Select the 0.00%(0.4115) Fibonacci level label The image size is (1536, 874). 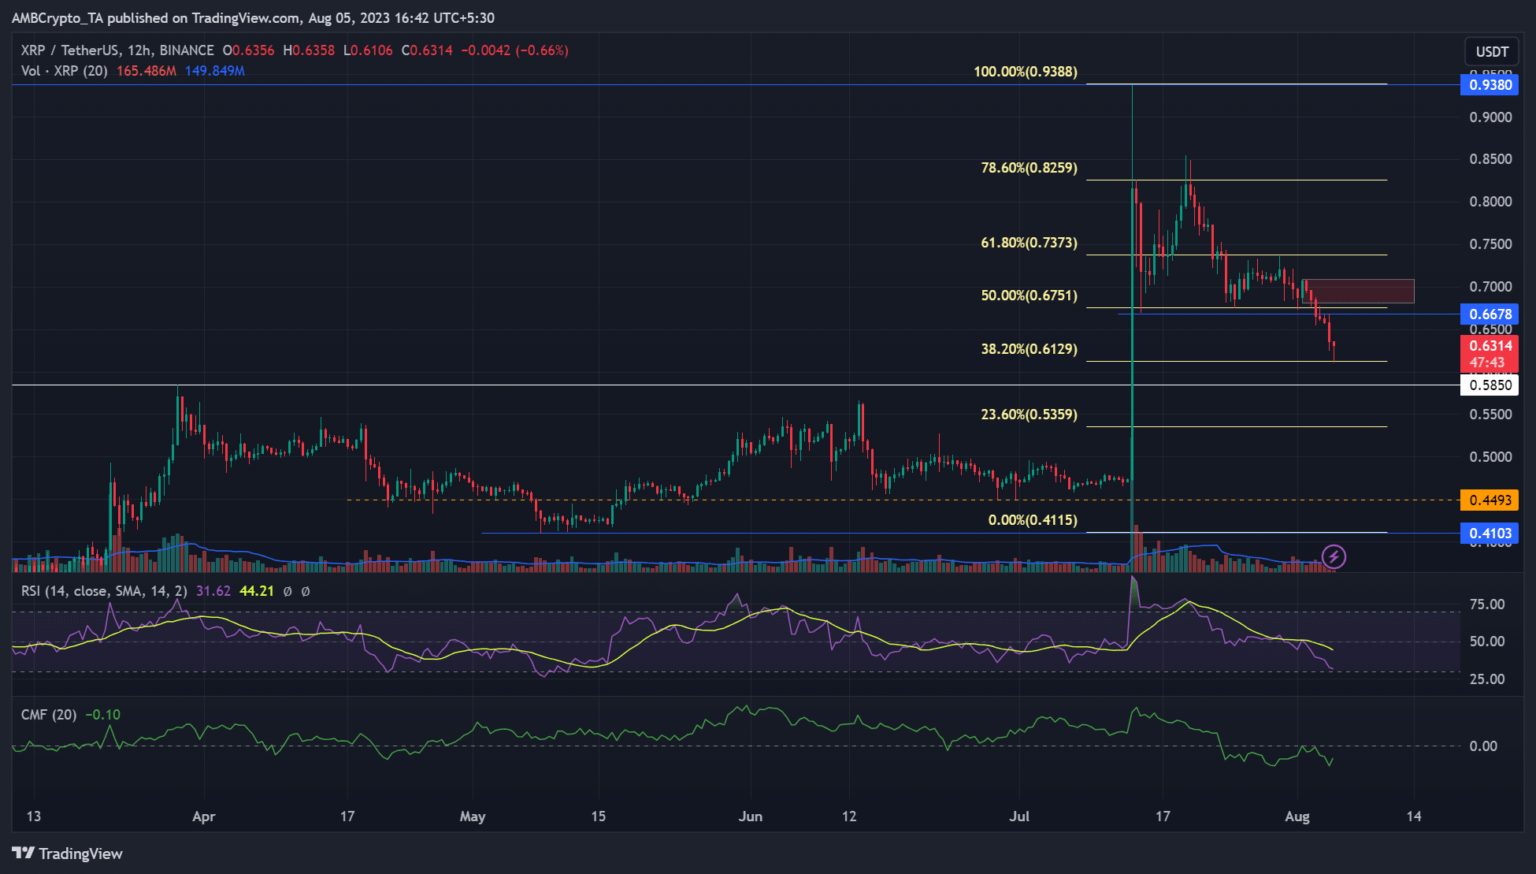(x=1032, y=520)
